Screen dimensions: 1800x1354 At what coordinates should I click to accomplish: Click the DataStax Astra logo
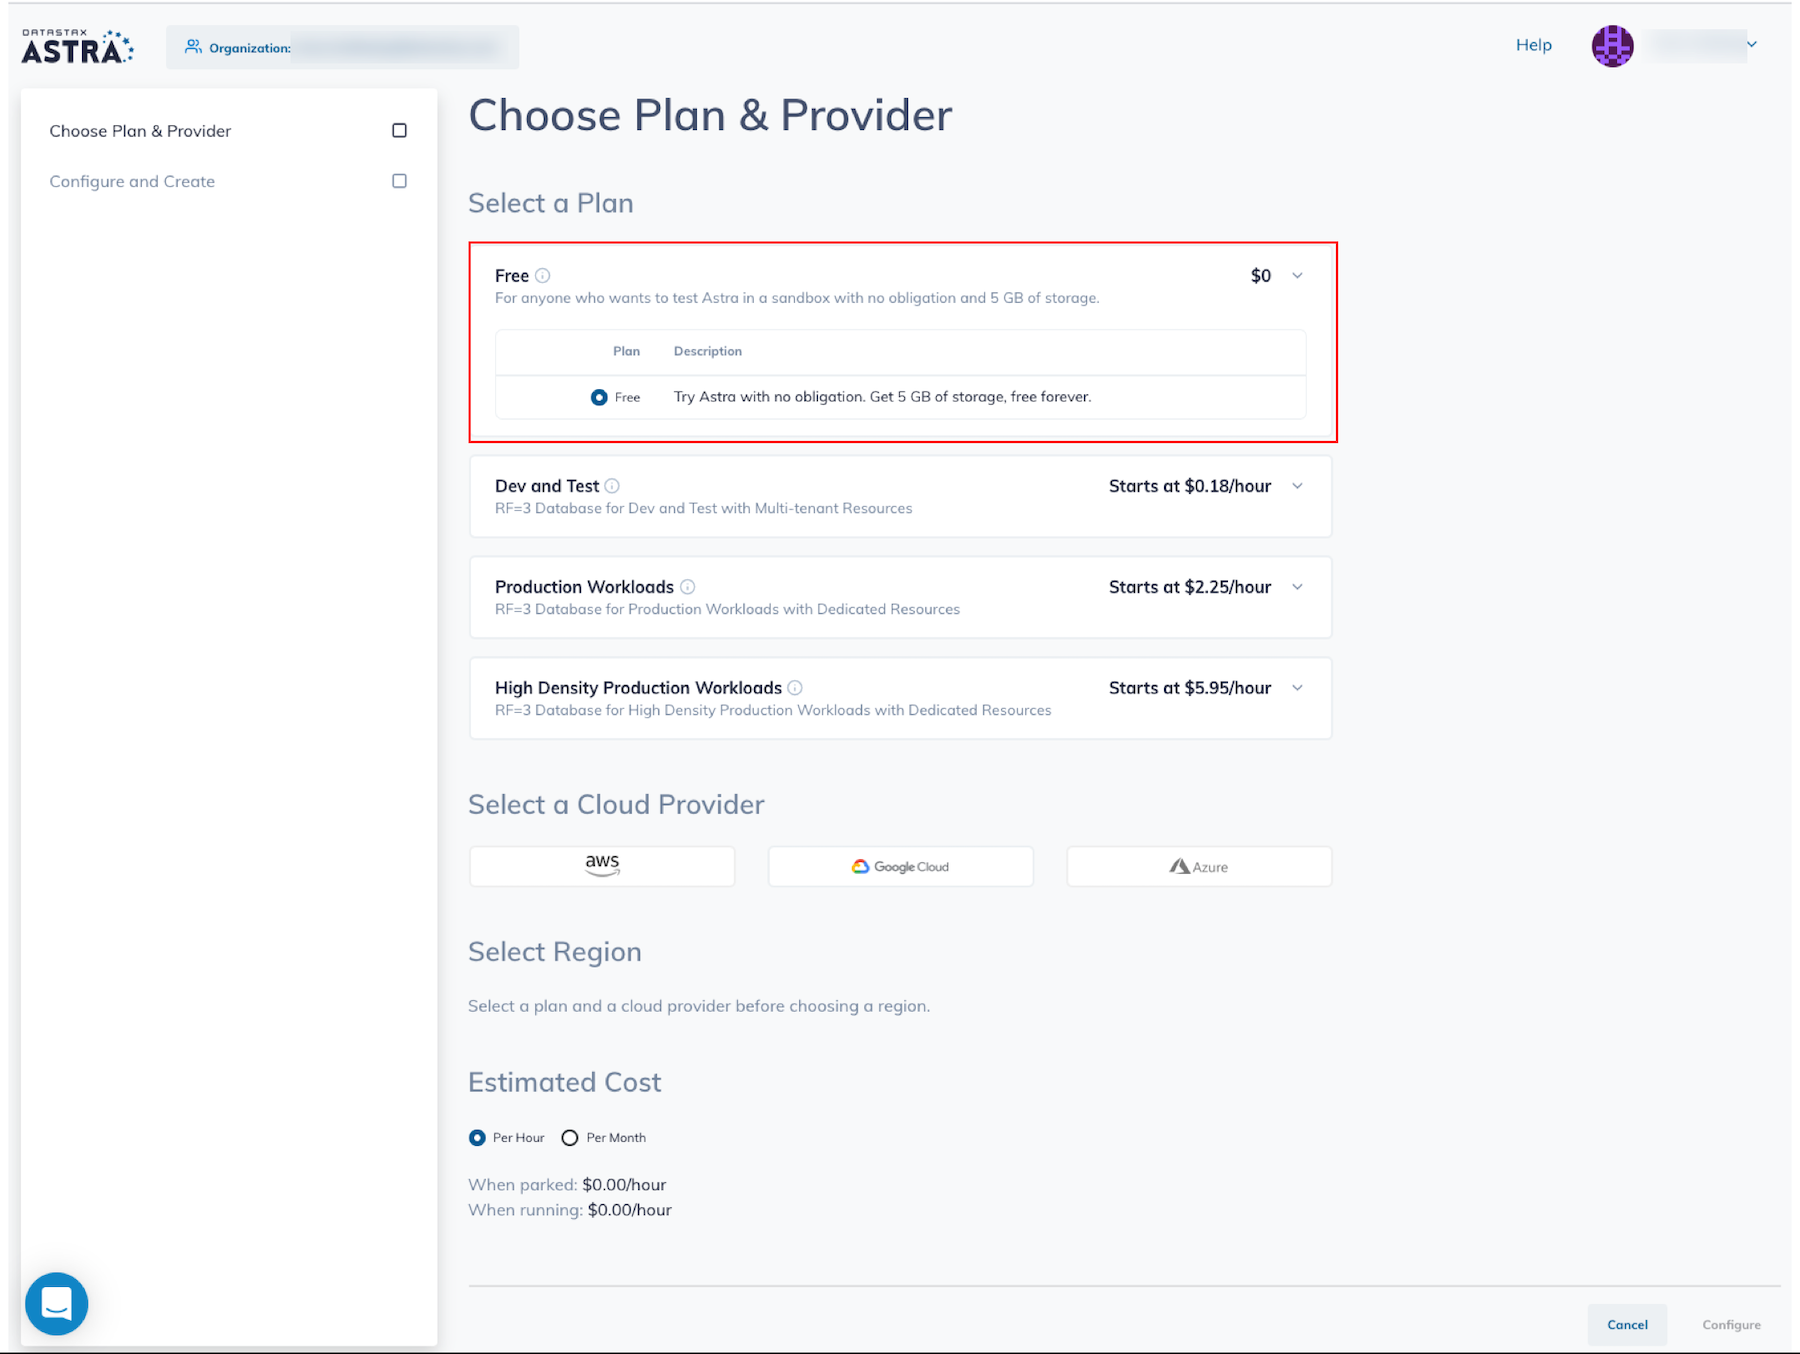(x=78, y=46)
